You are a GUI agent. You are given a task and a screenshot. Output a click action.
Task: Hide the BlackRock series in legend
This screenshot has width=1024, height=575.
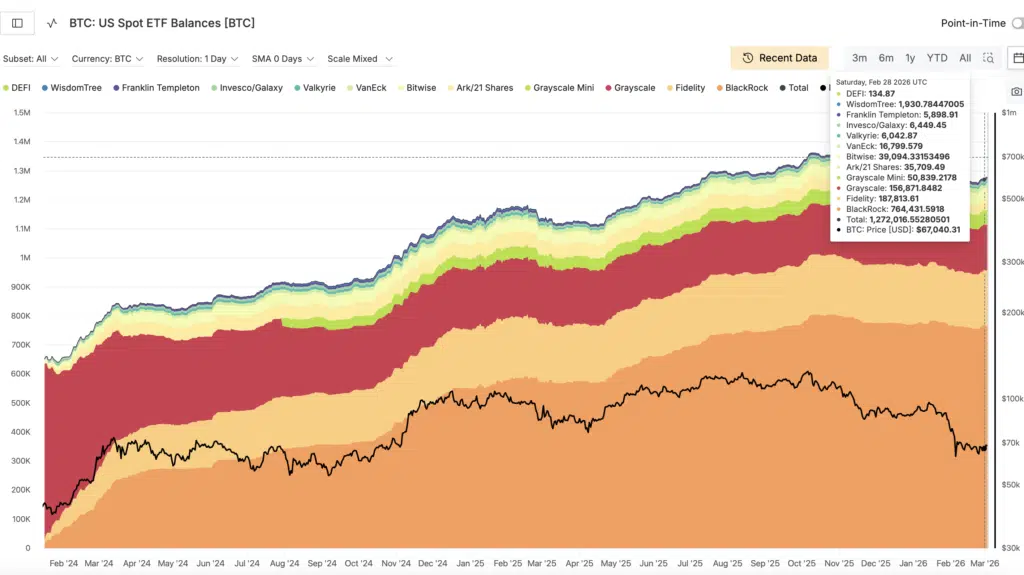[746, 88]
